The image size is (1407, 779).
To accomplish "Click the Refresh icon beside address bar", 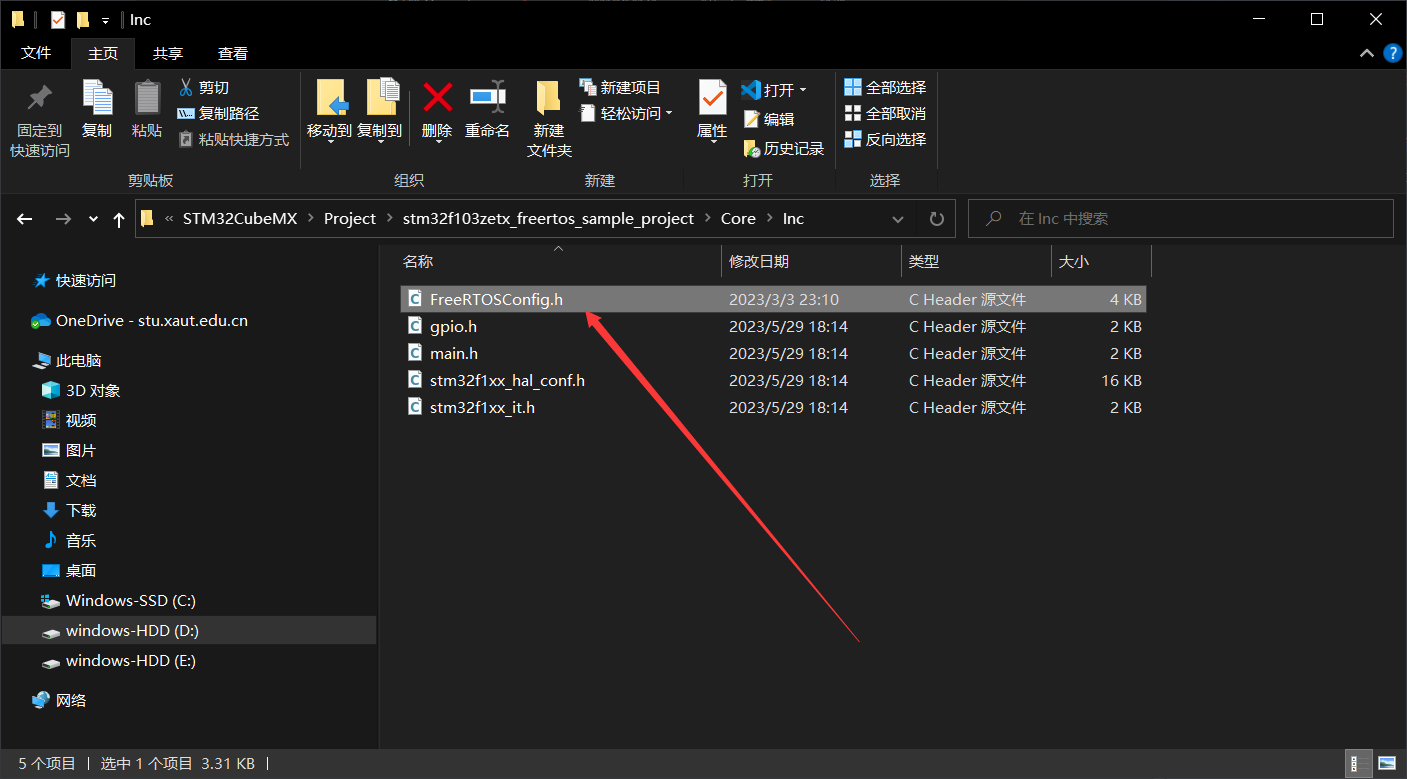I will [x=936, y=219].
